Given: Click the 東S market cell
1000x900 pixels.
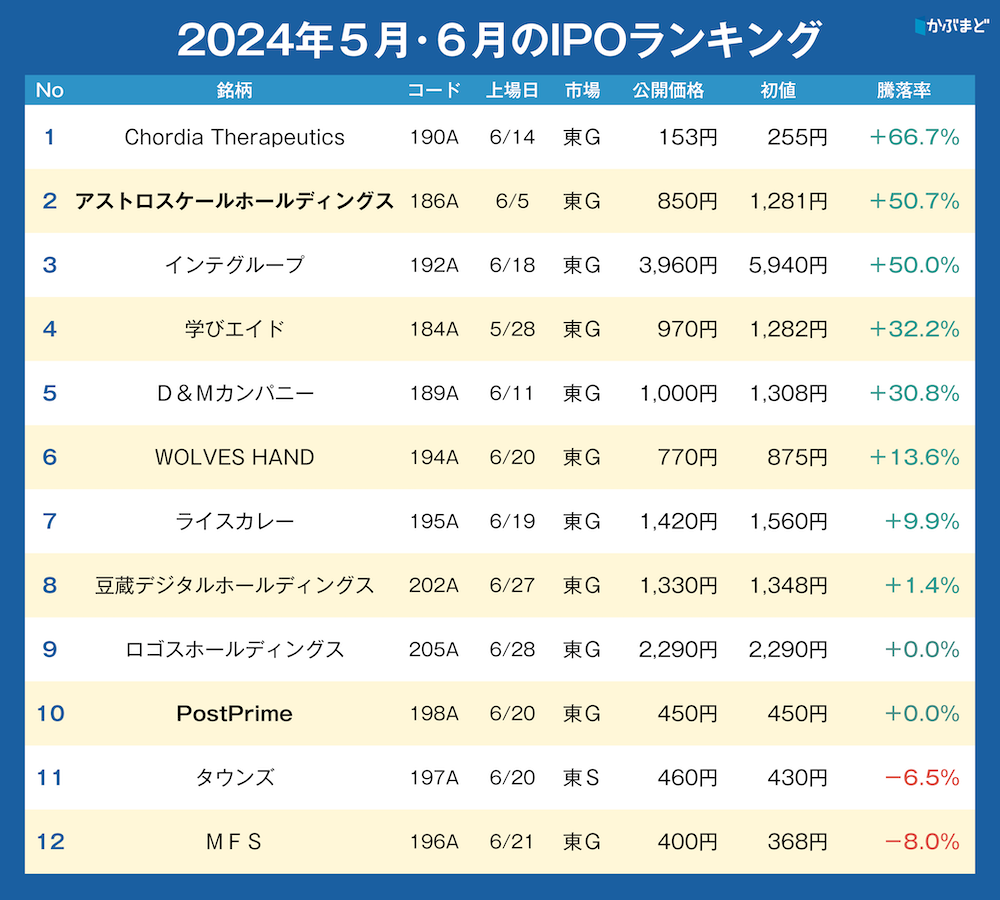Looking at the screenshot, I should click(581, 778).
